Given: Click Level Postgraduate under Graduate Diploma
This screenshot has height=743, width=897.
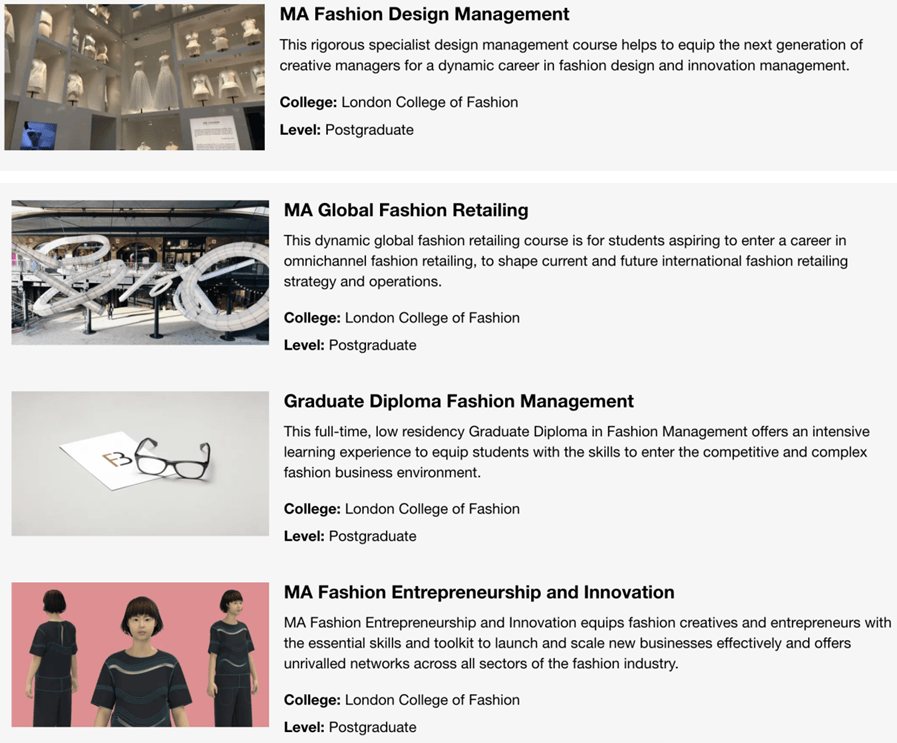Looking at the screenshot, I should point(350,537).
